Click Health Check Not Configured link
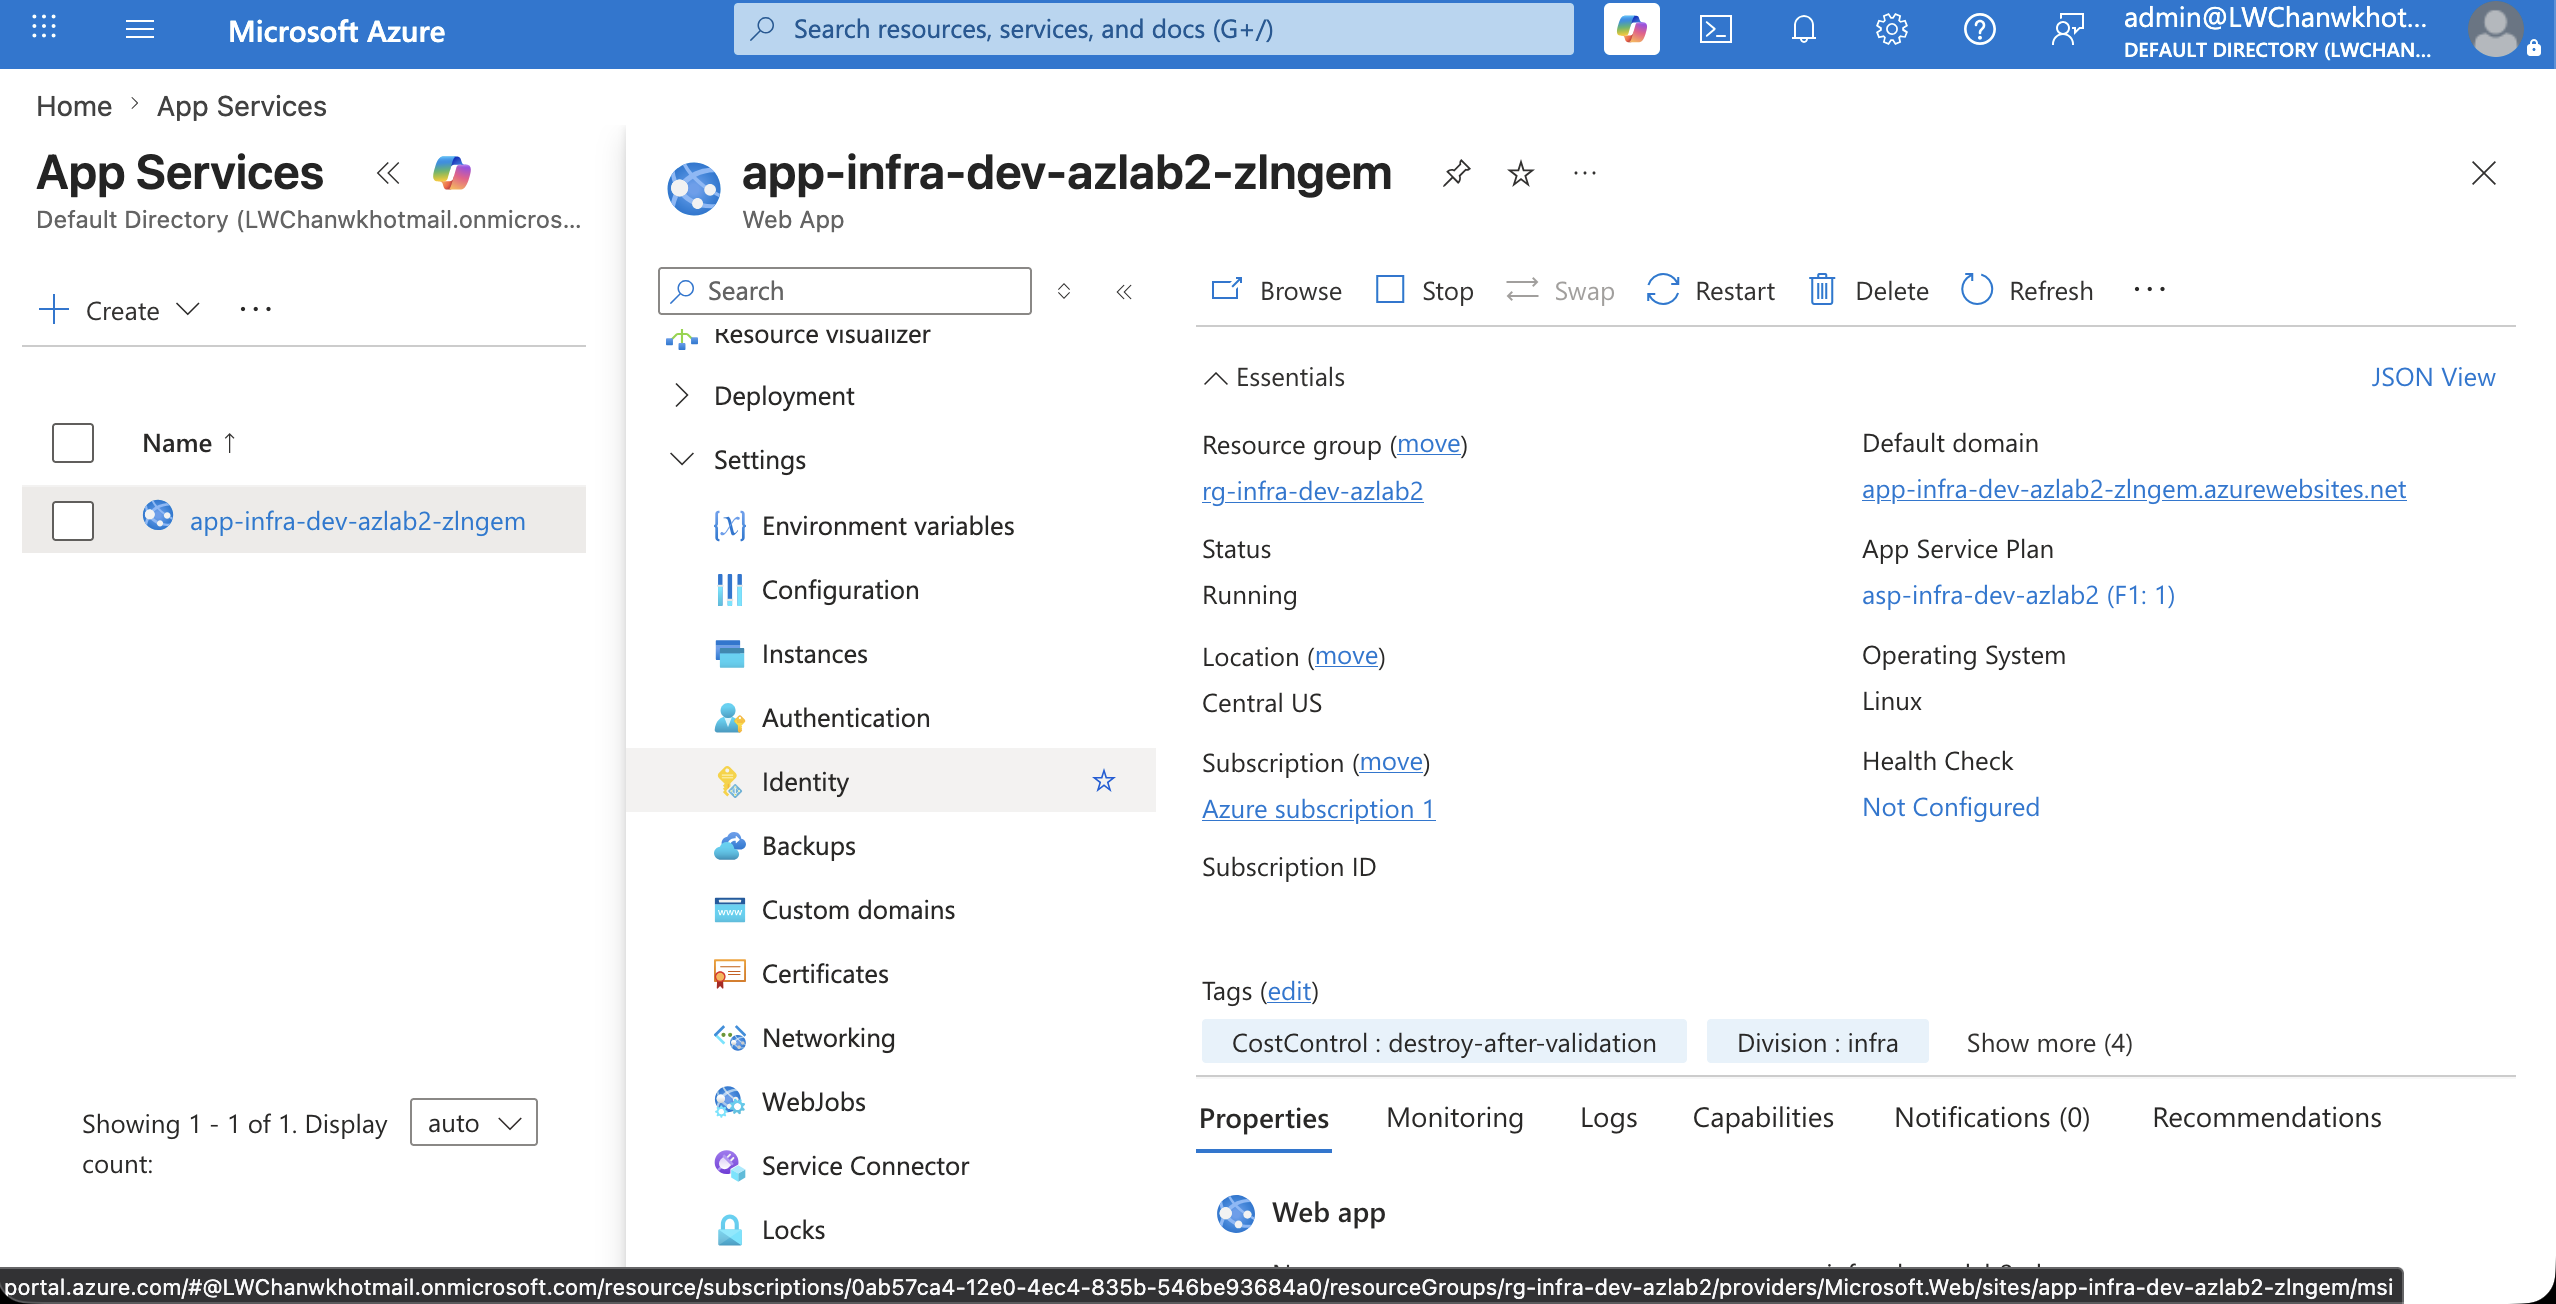The image size is (2556, 1304). click(x=1950, y=807)
